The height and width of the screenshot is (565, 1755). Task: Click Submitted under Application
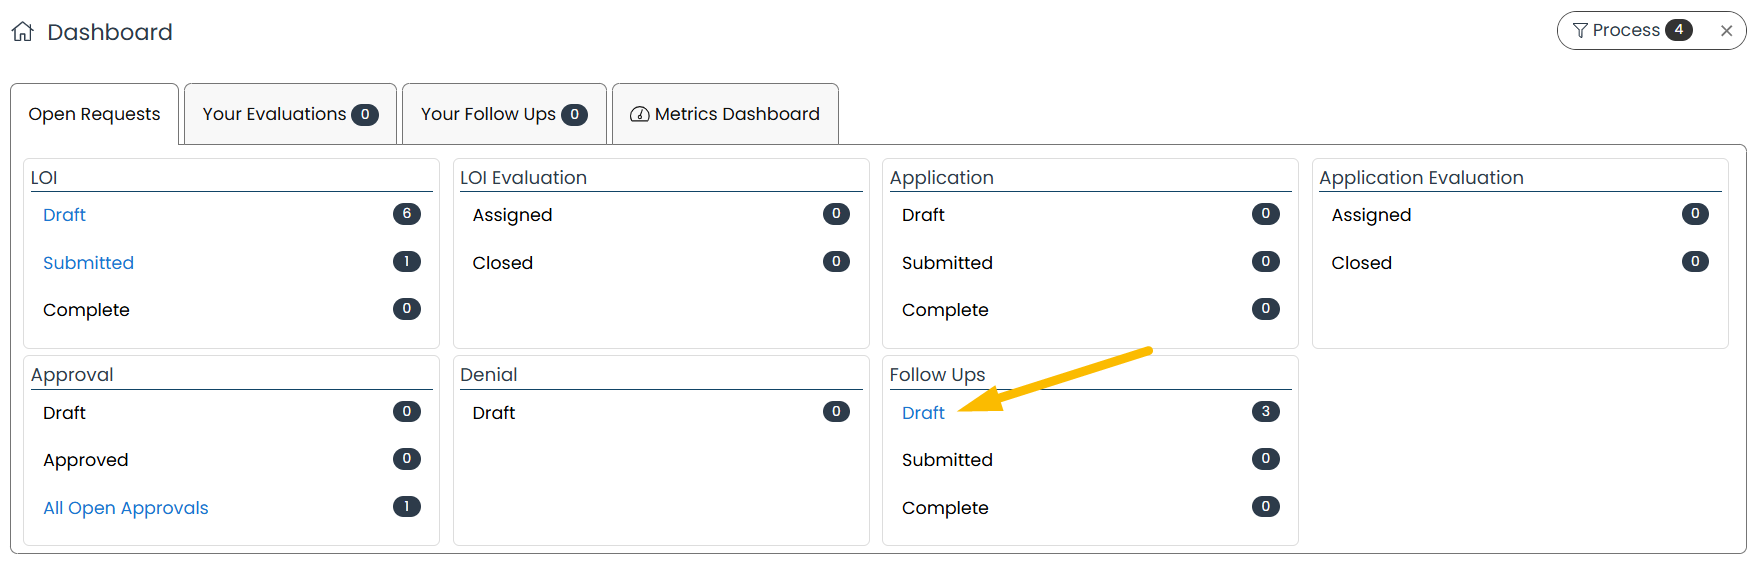pos(947,263)
